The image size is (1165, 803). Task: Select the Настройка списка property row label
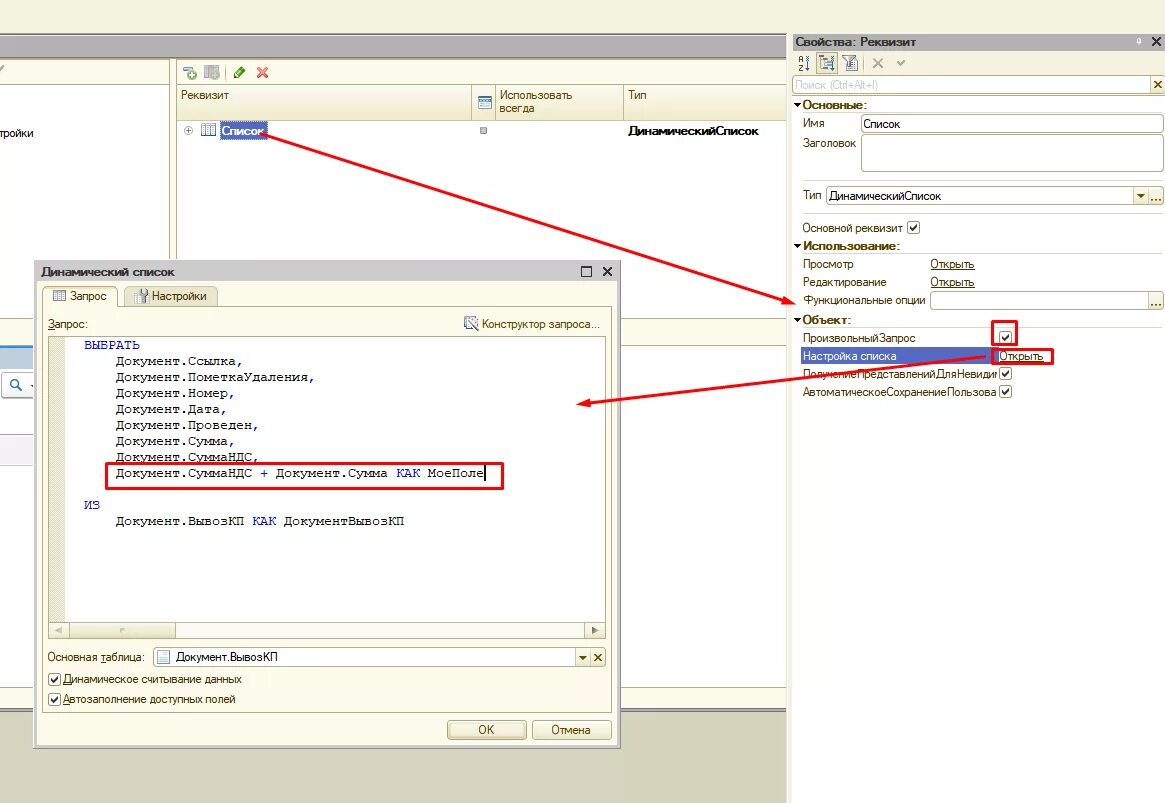(849, 356)
